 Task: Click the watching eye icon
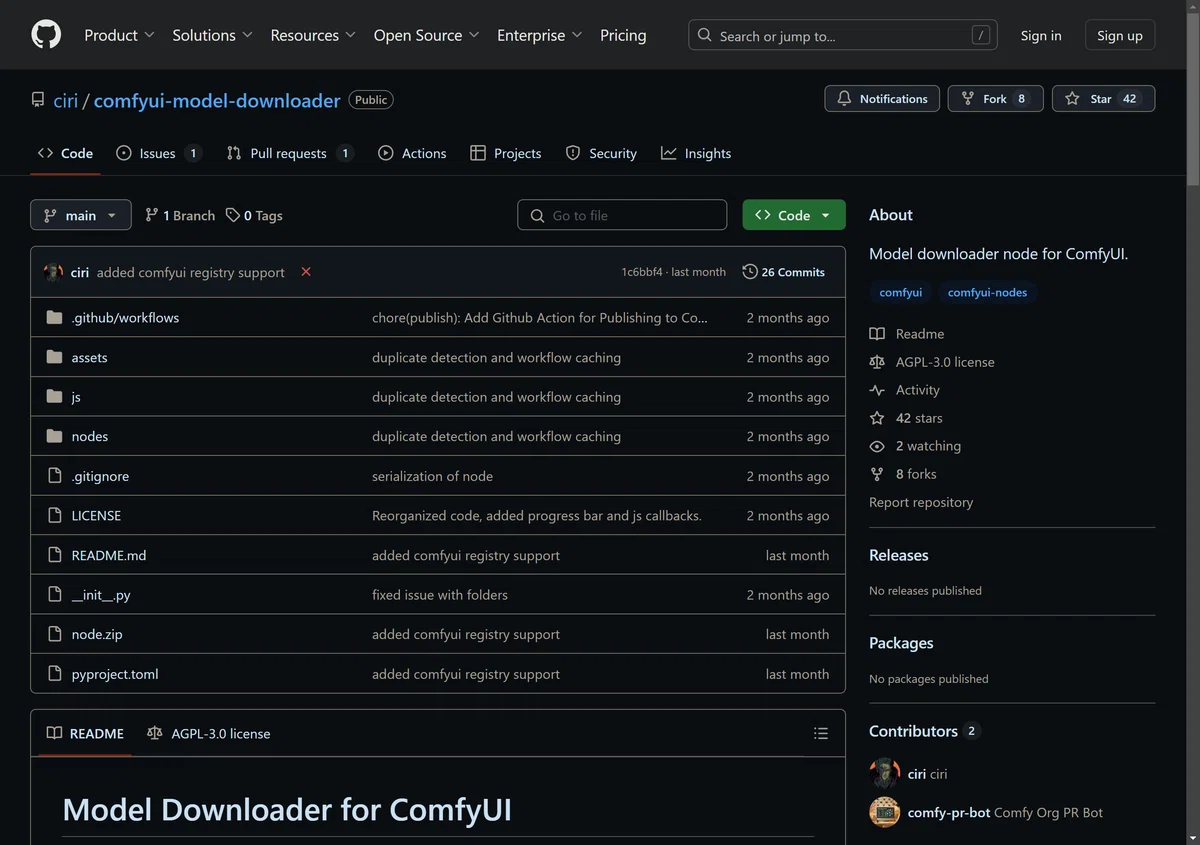pyautogui.click(x=877, y=446)
